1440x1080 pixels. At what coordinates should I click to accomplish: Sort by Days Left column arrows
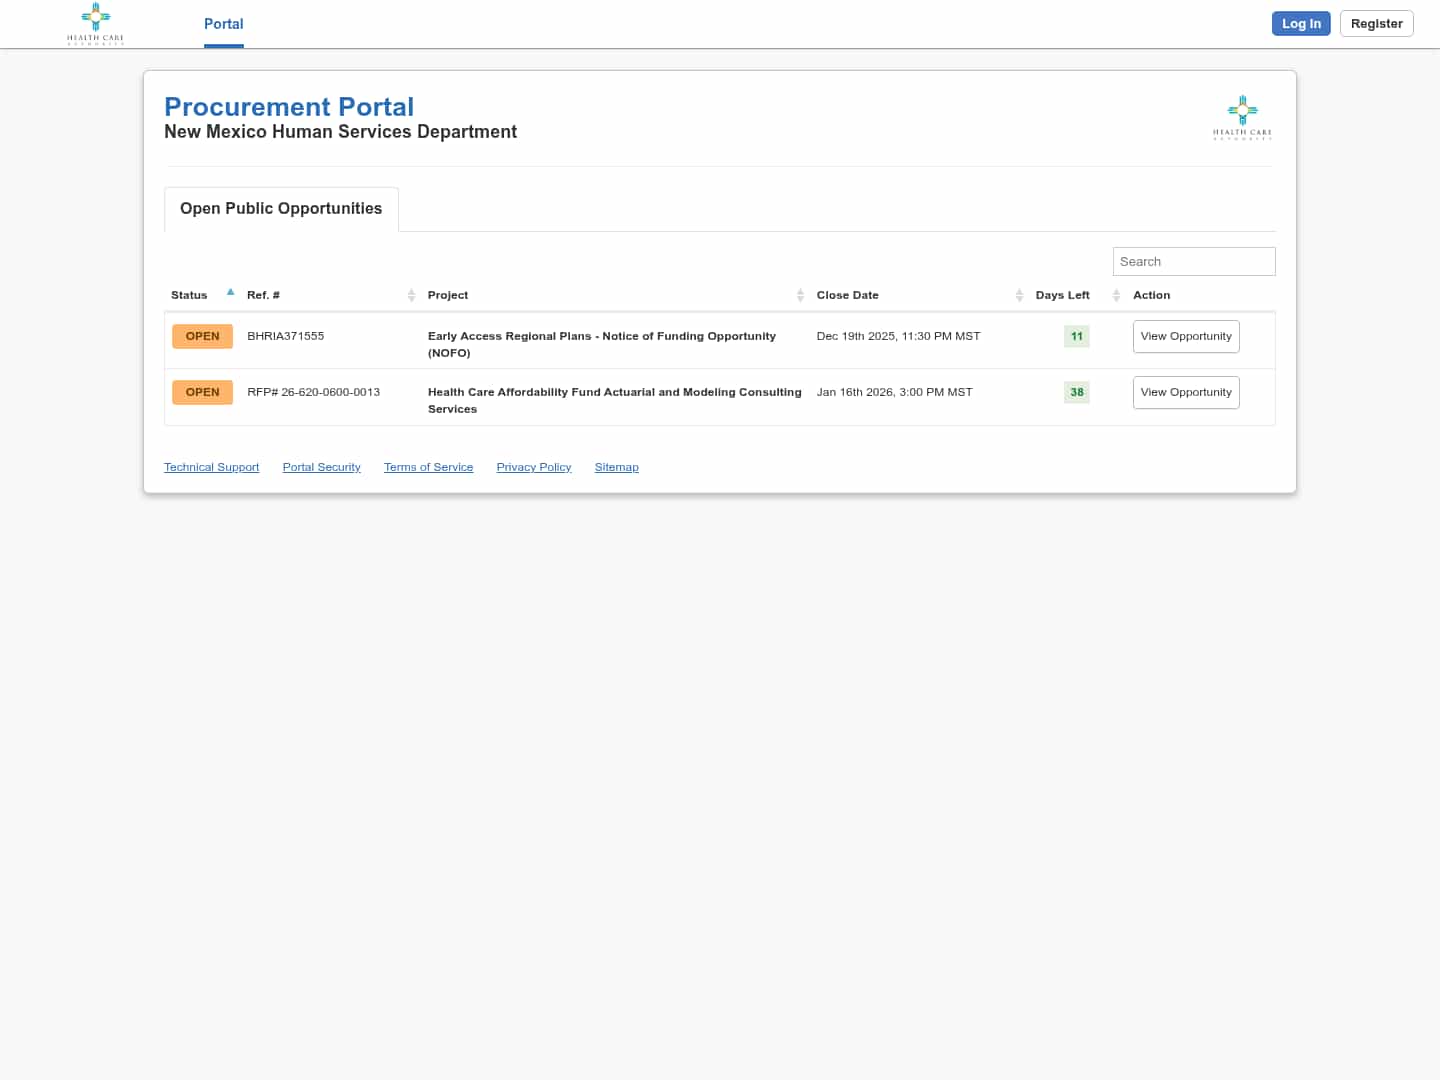1116,295
